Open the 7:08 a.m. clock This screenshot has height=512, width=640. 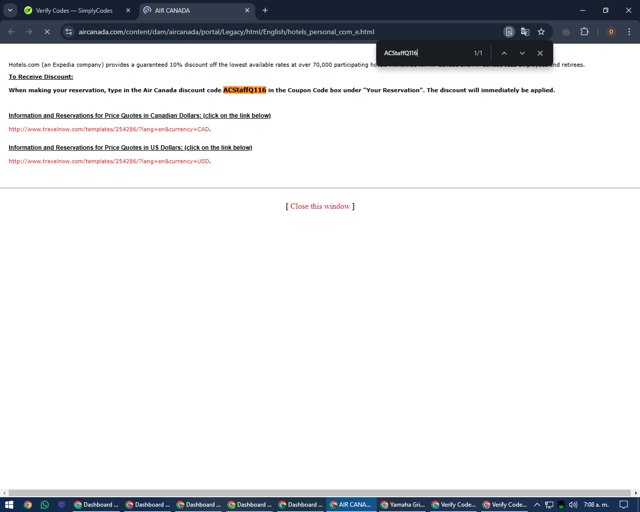596,505
